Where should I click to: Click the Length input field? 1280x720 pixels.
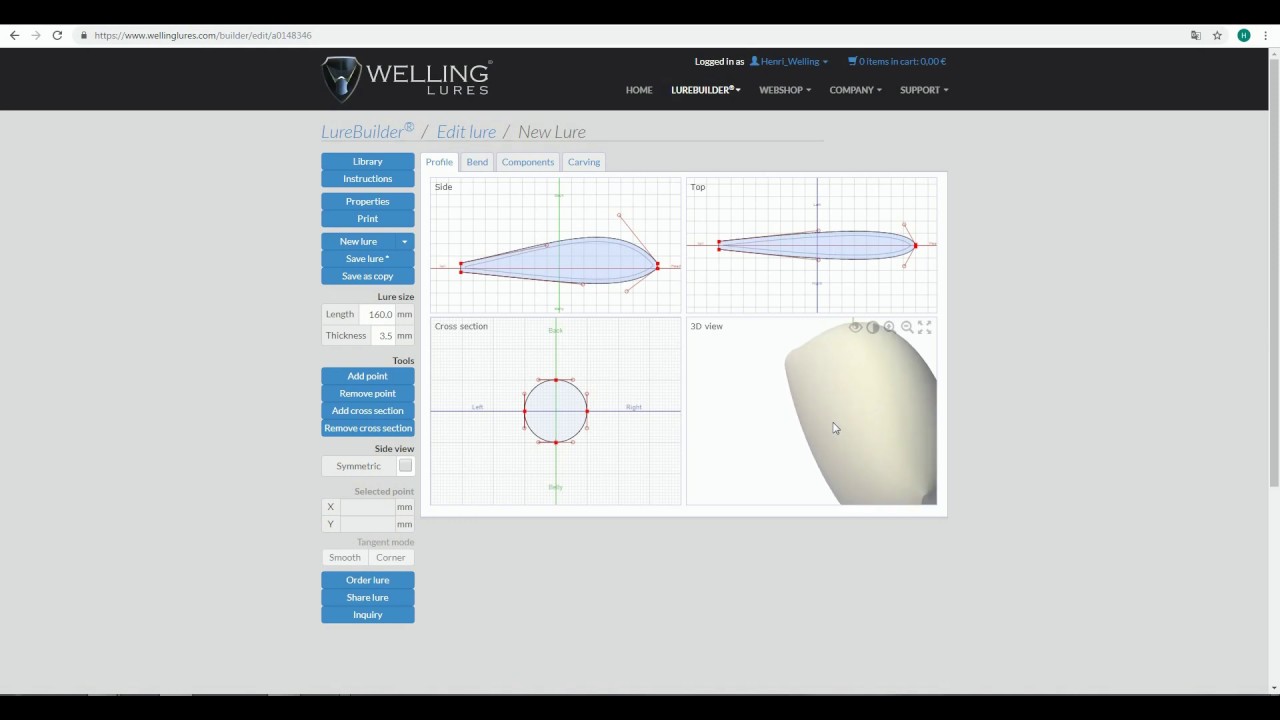377,314
